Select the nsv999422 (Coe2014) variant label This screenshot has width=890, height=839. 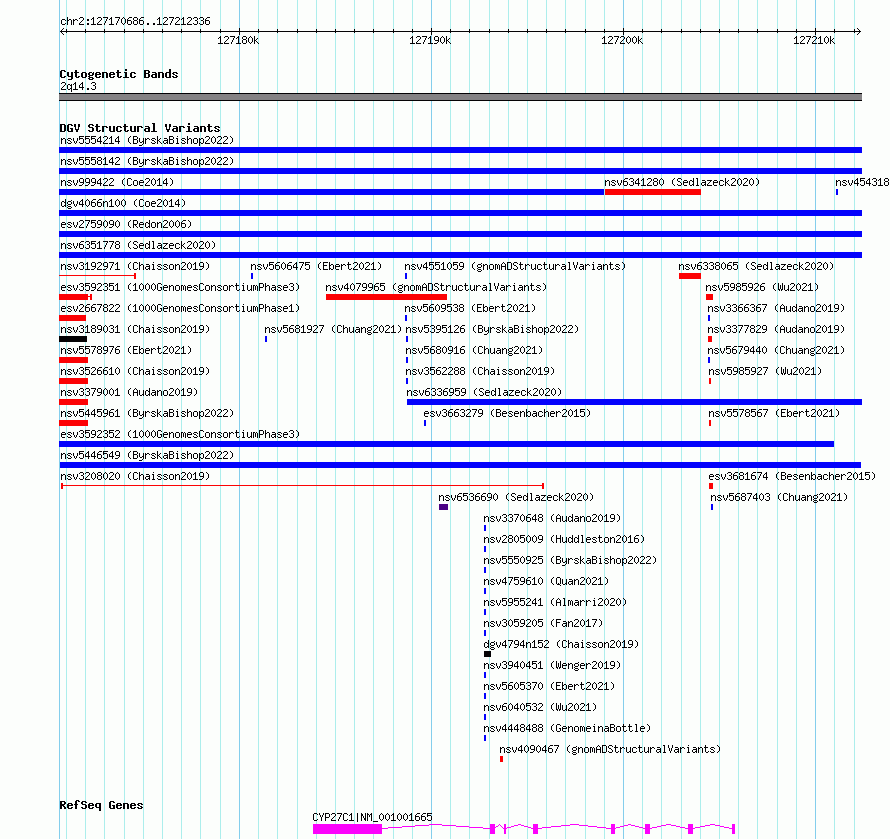tap(117, 182)
